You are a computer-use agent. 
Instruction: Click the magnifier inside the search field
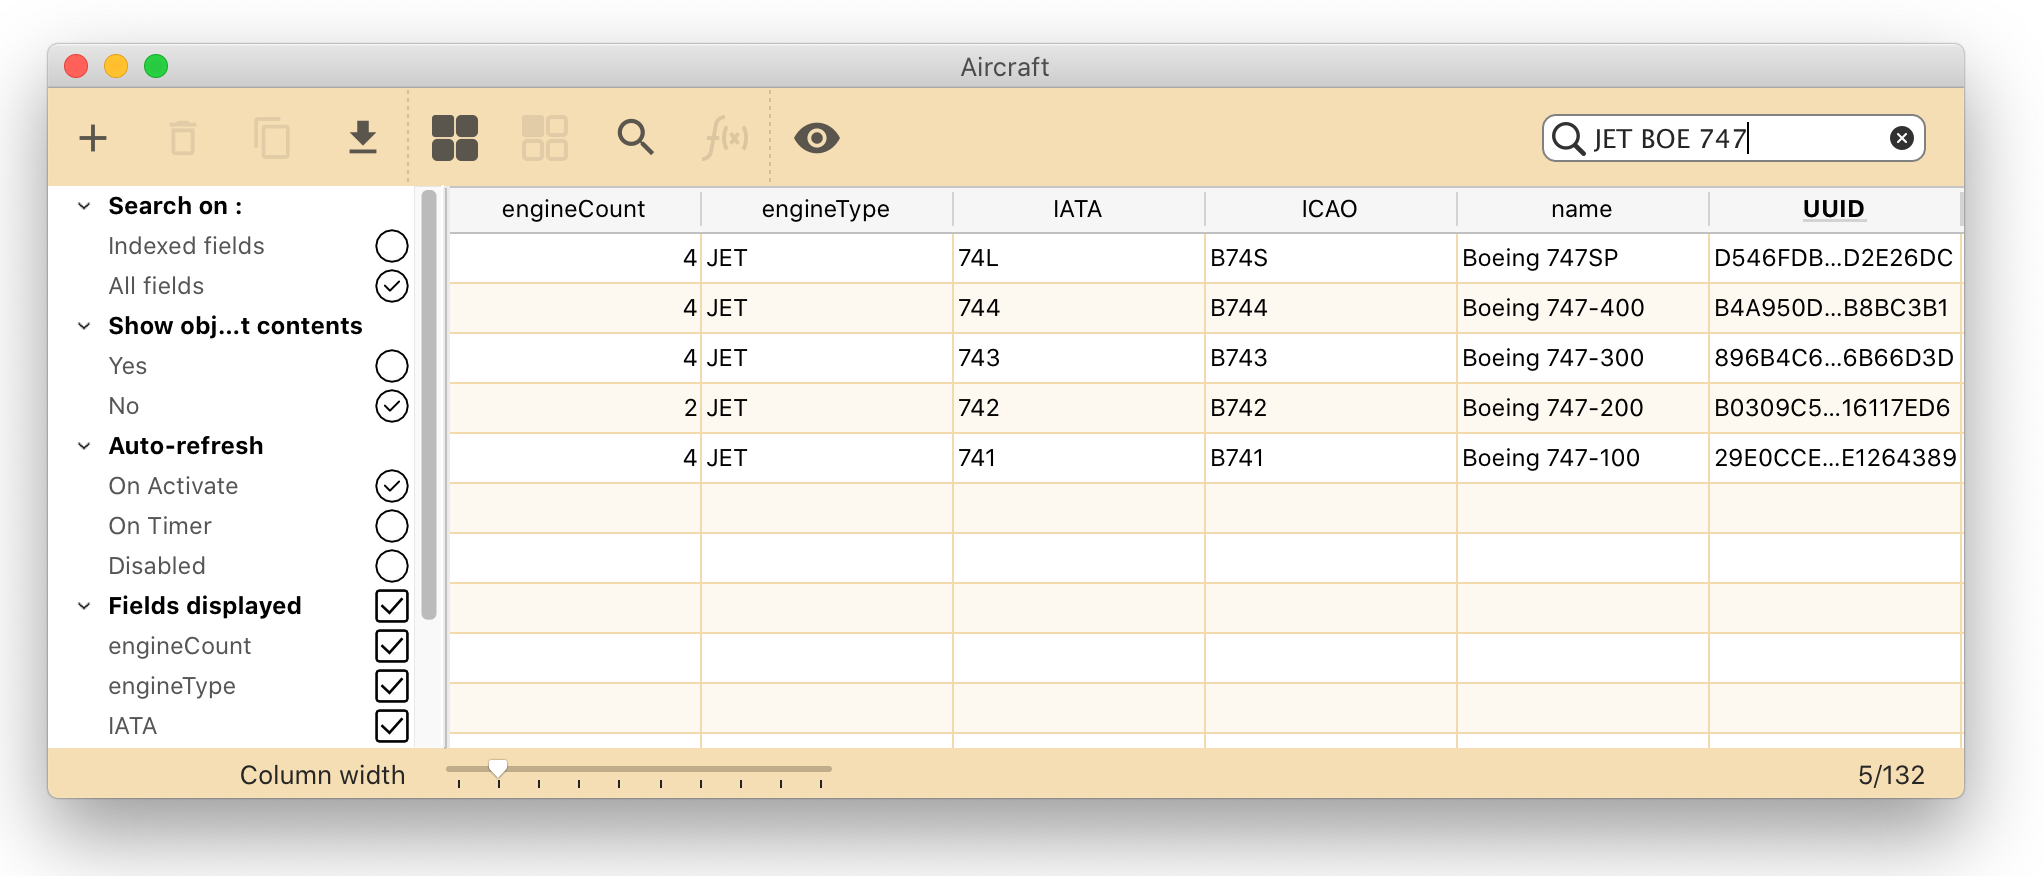1569,138
